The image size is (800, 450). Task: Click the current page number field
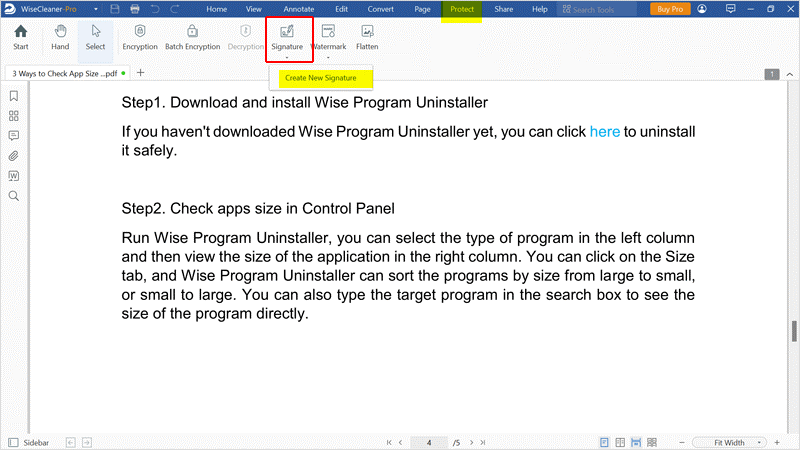(x=429, y=442)
